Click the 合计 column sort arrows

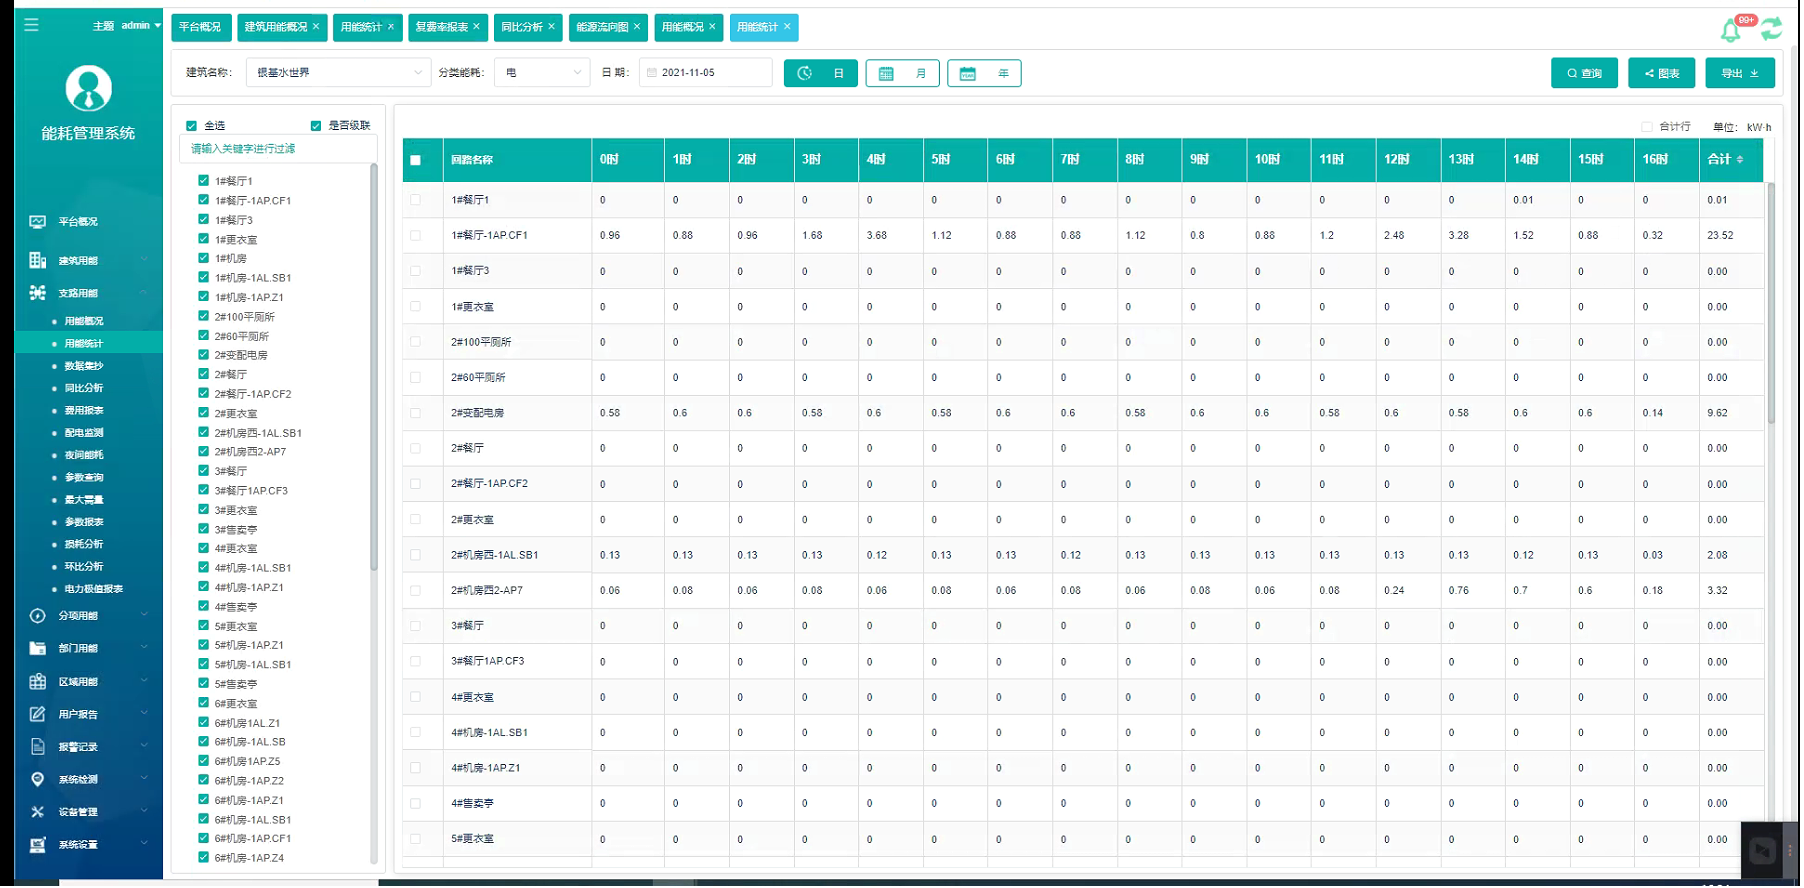[x=1740, y=160]
